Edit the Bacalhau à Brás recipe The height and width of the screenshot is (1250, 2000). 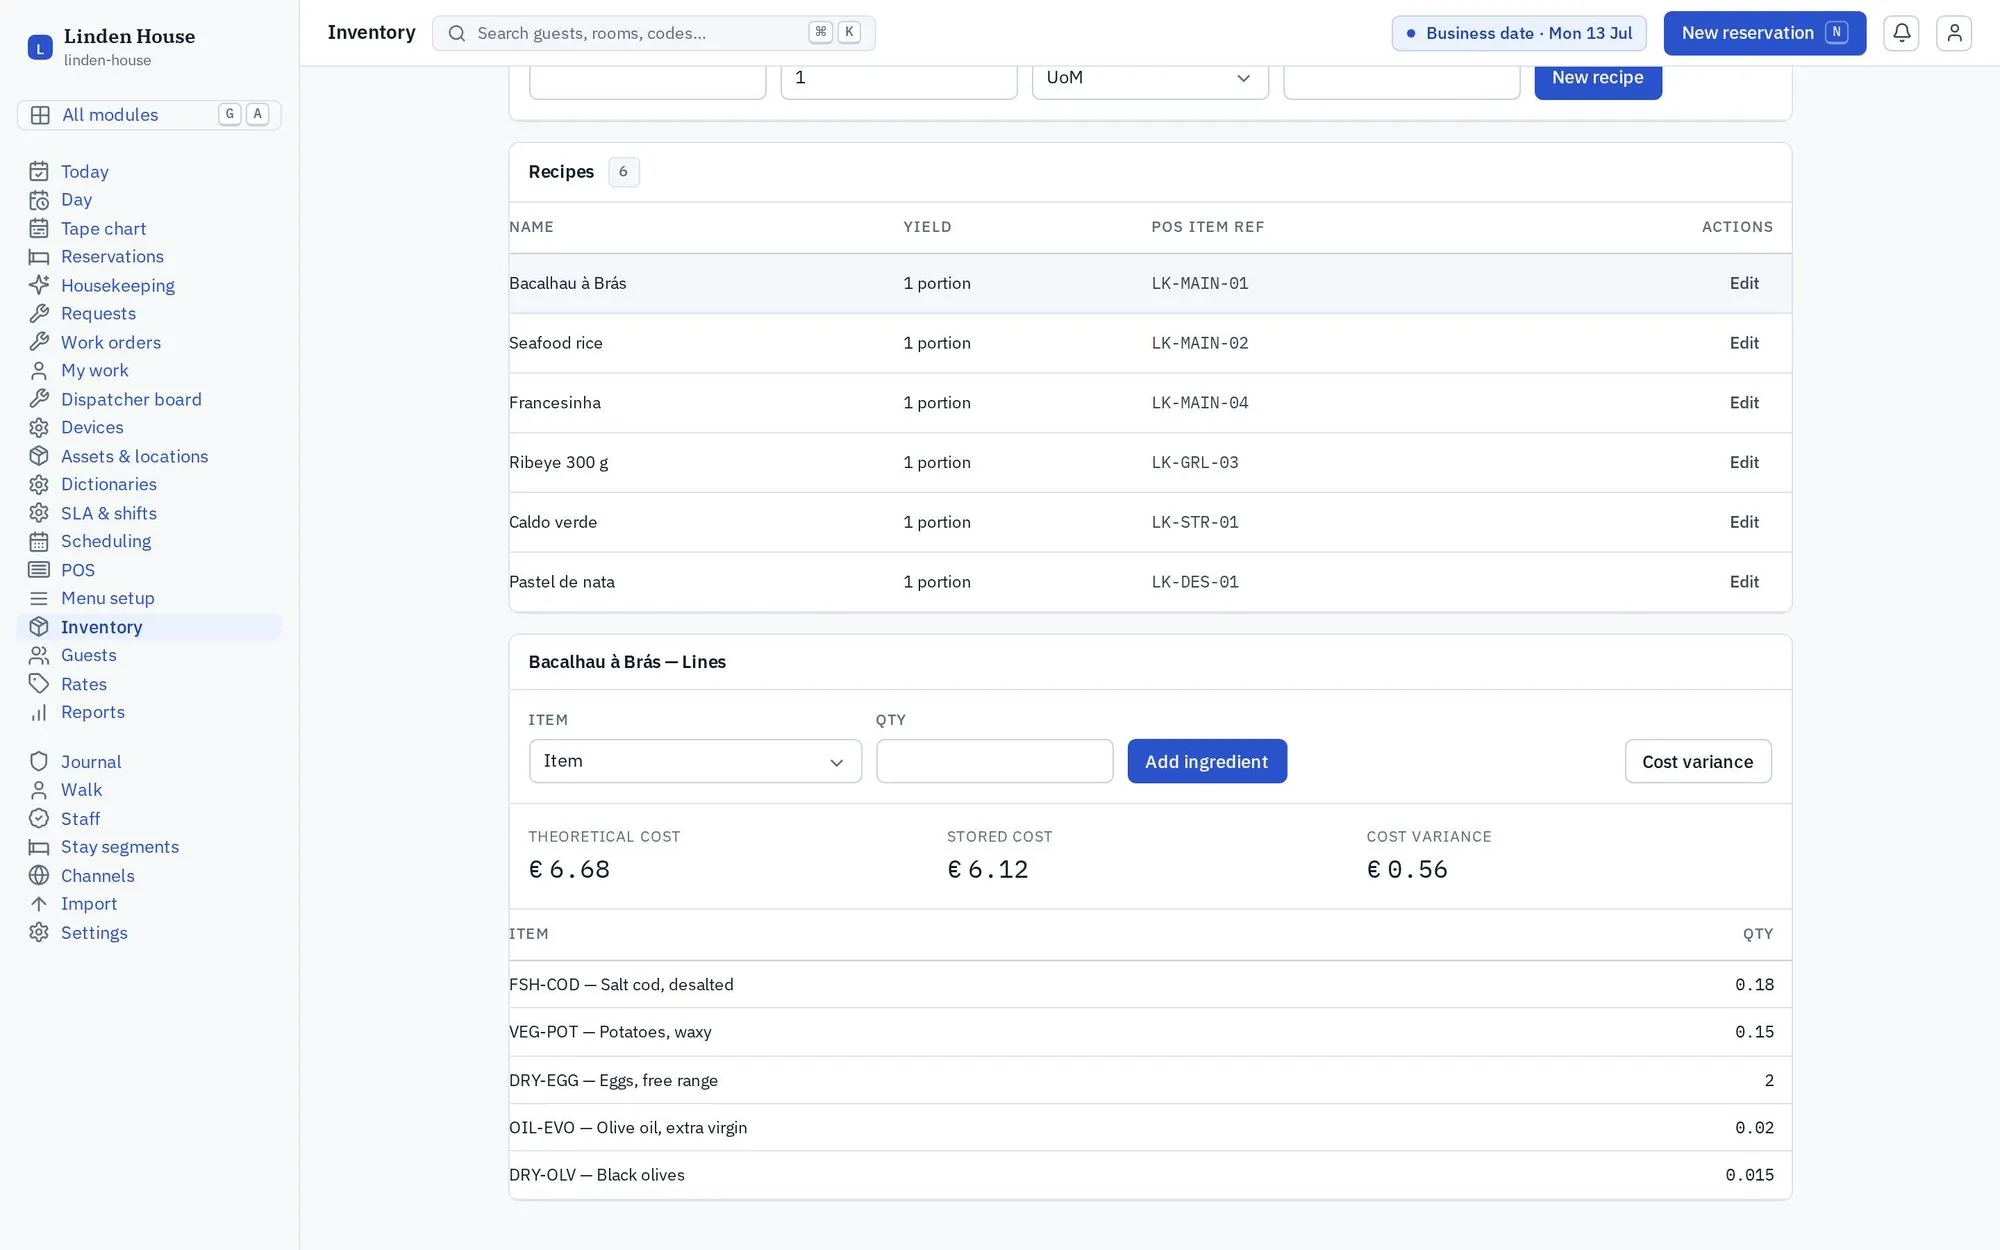pos(1744,283)
